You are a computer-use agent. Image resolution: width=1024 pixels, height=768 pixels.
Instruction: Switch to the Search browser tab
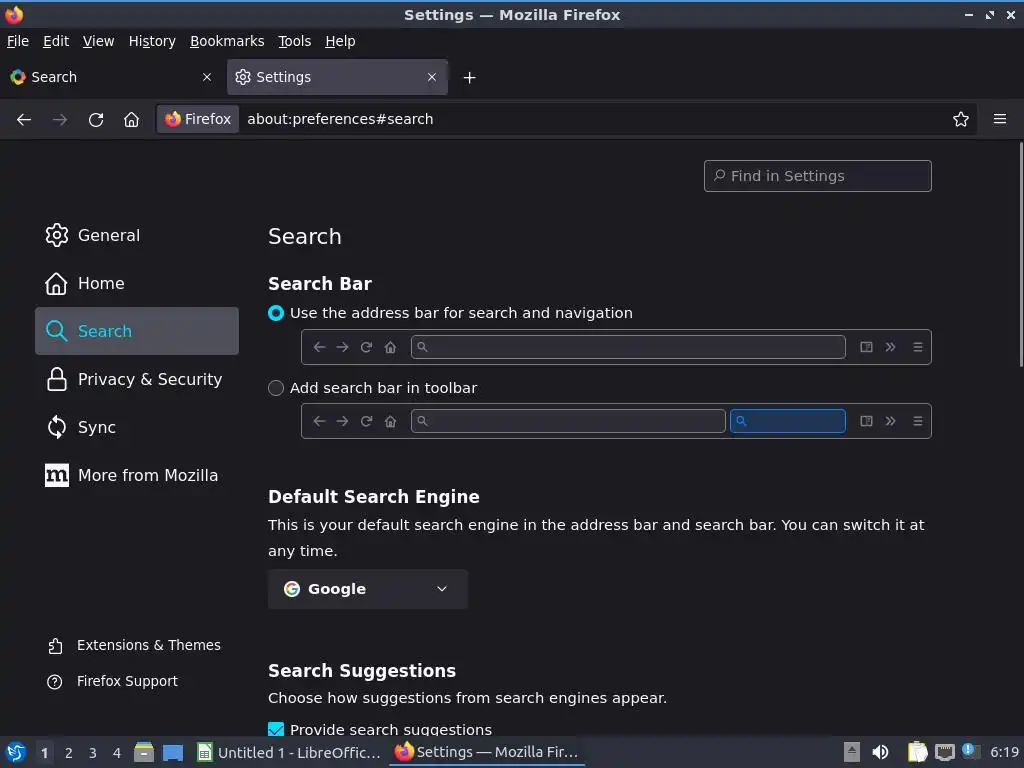pyautogui.click(x=111, y=77)
